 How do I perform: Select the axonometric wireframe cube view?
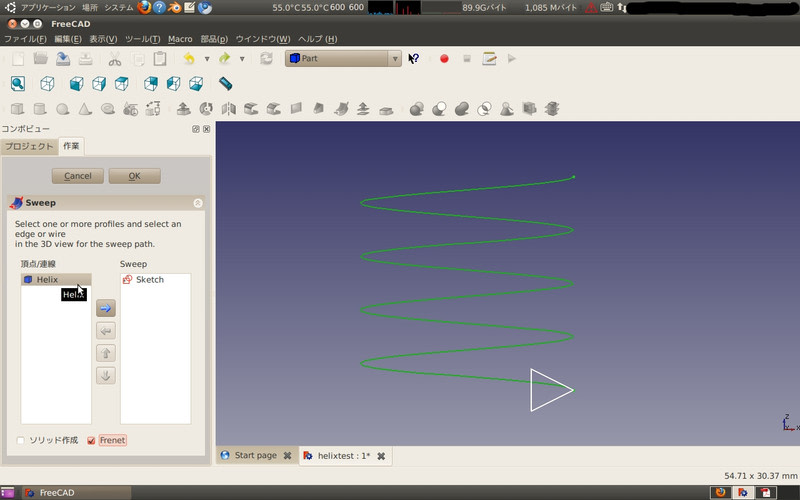click(47, 84)
